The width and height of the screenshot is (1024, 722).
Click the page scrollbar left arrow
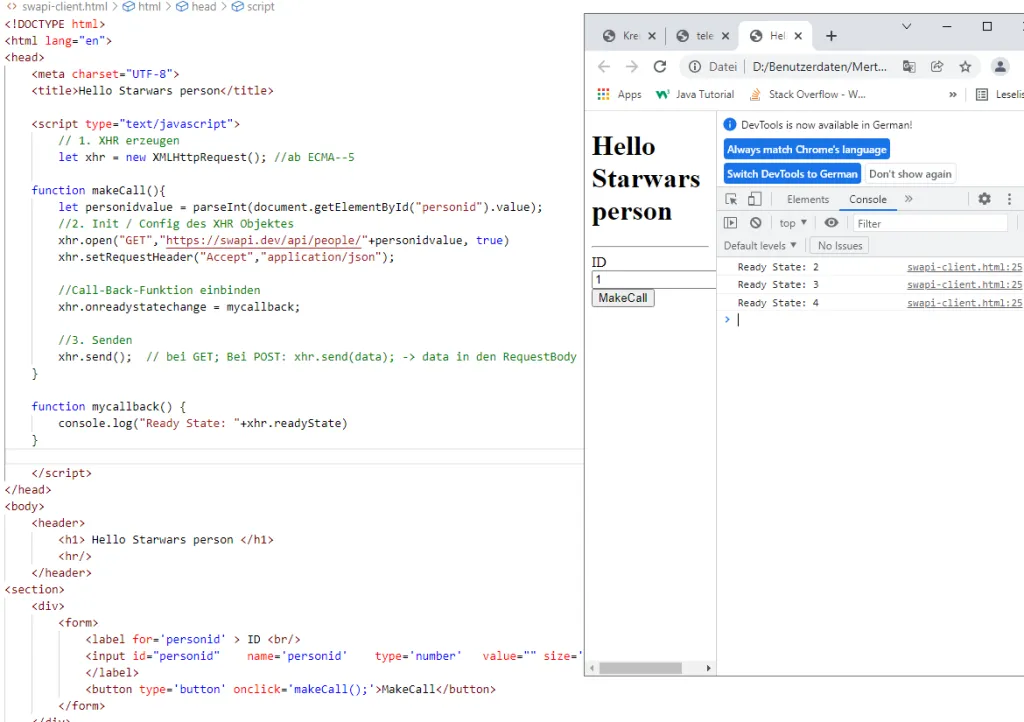pos(592,668)
